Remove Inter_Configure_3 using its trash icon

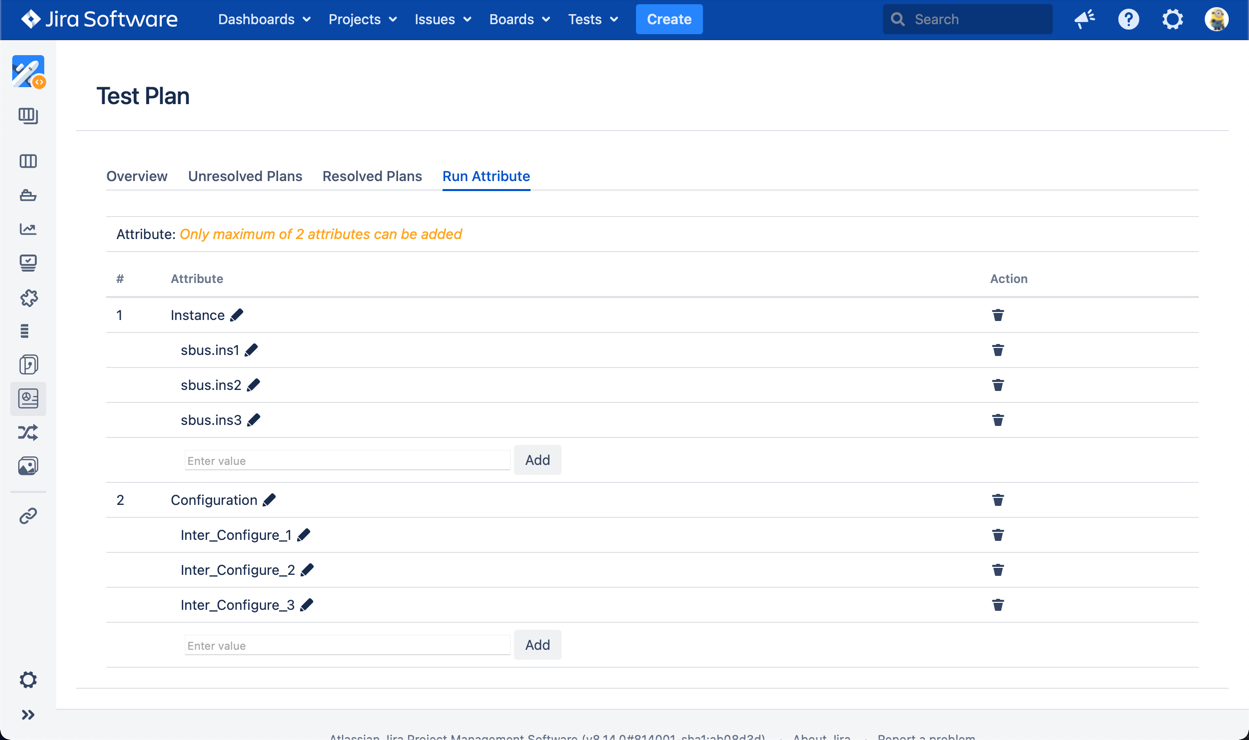tap(997, 605)
